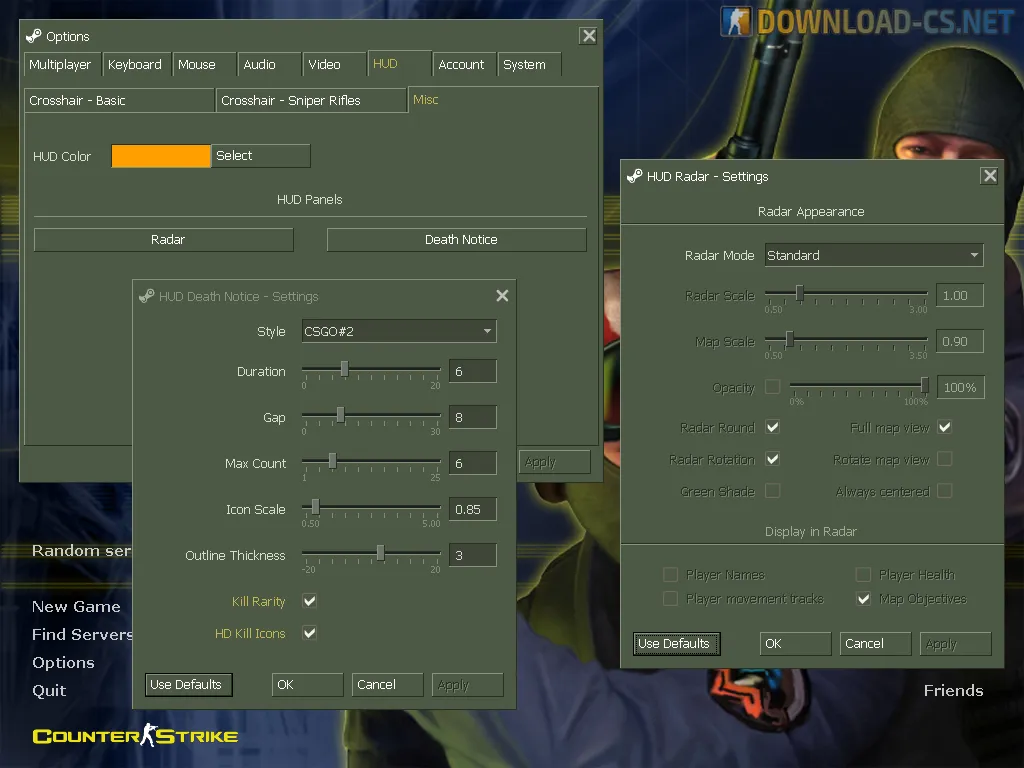
Task: Enable the Opacity checkbox
Action: click(x=773, y=387)
